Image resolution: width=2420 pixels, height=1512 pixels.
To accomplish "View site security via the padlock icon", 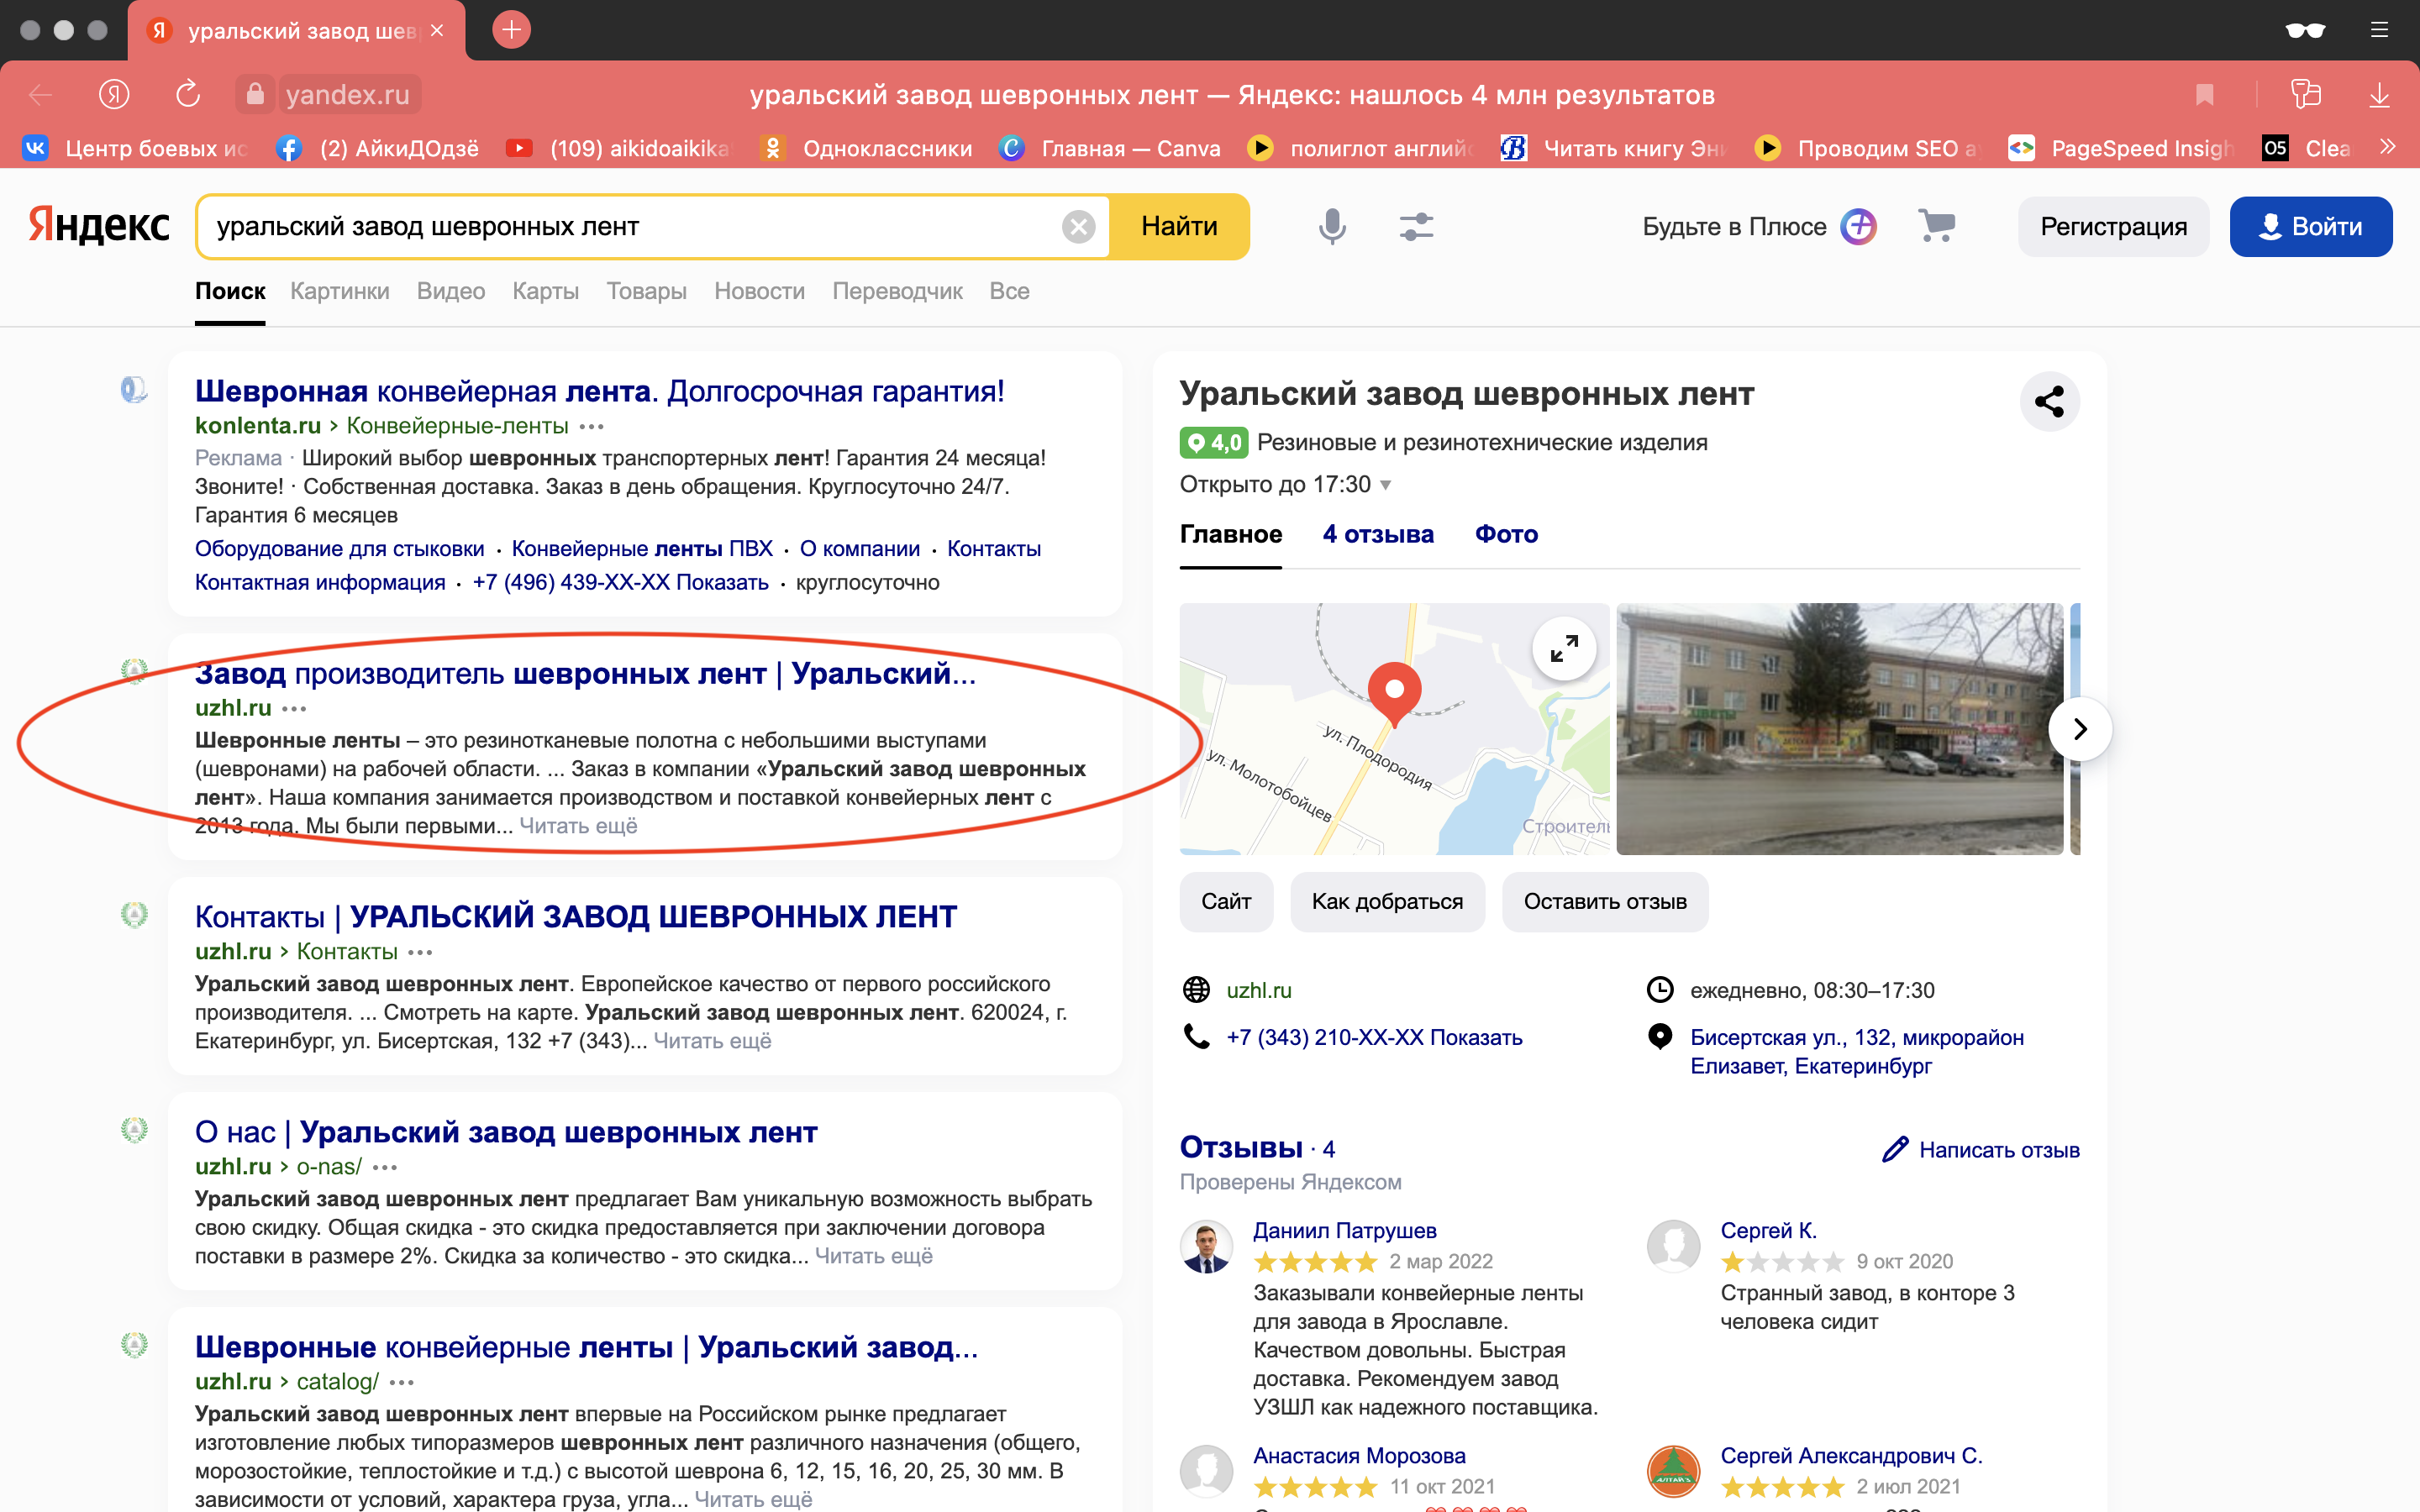I will pos(255,94).
